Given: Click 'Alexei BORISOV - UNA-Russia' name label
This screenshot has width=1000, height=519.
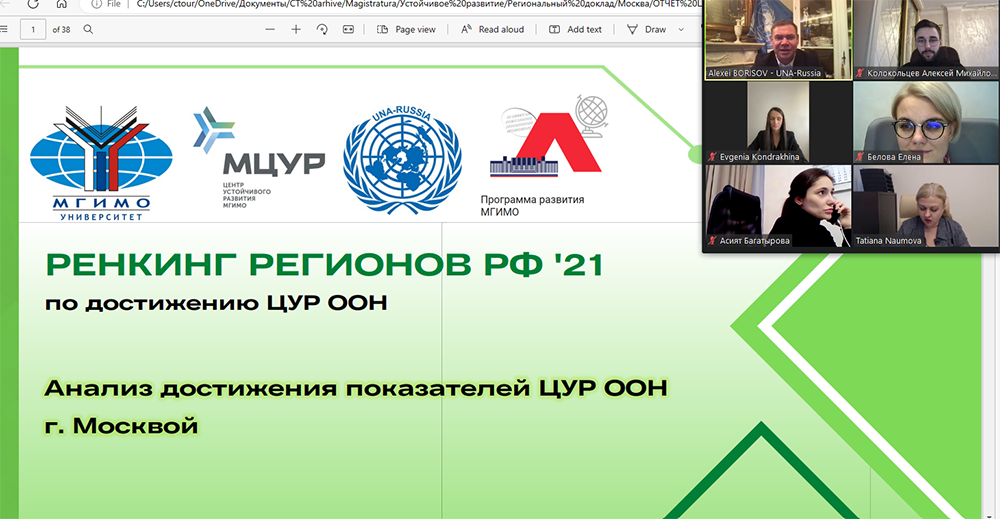Looking at the screenshot, I should click(765, 73).
